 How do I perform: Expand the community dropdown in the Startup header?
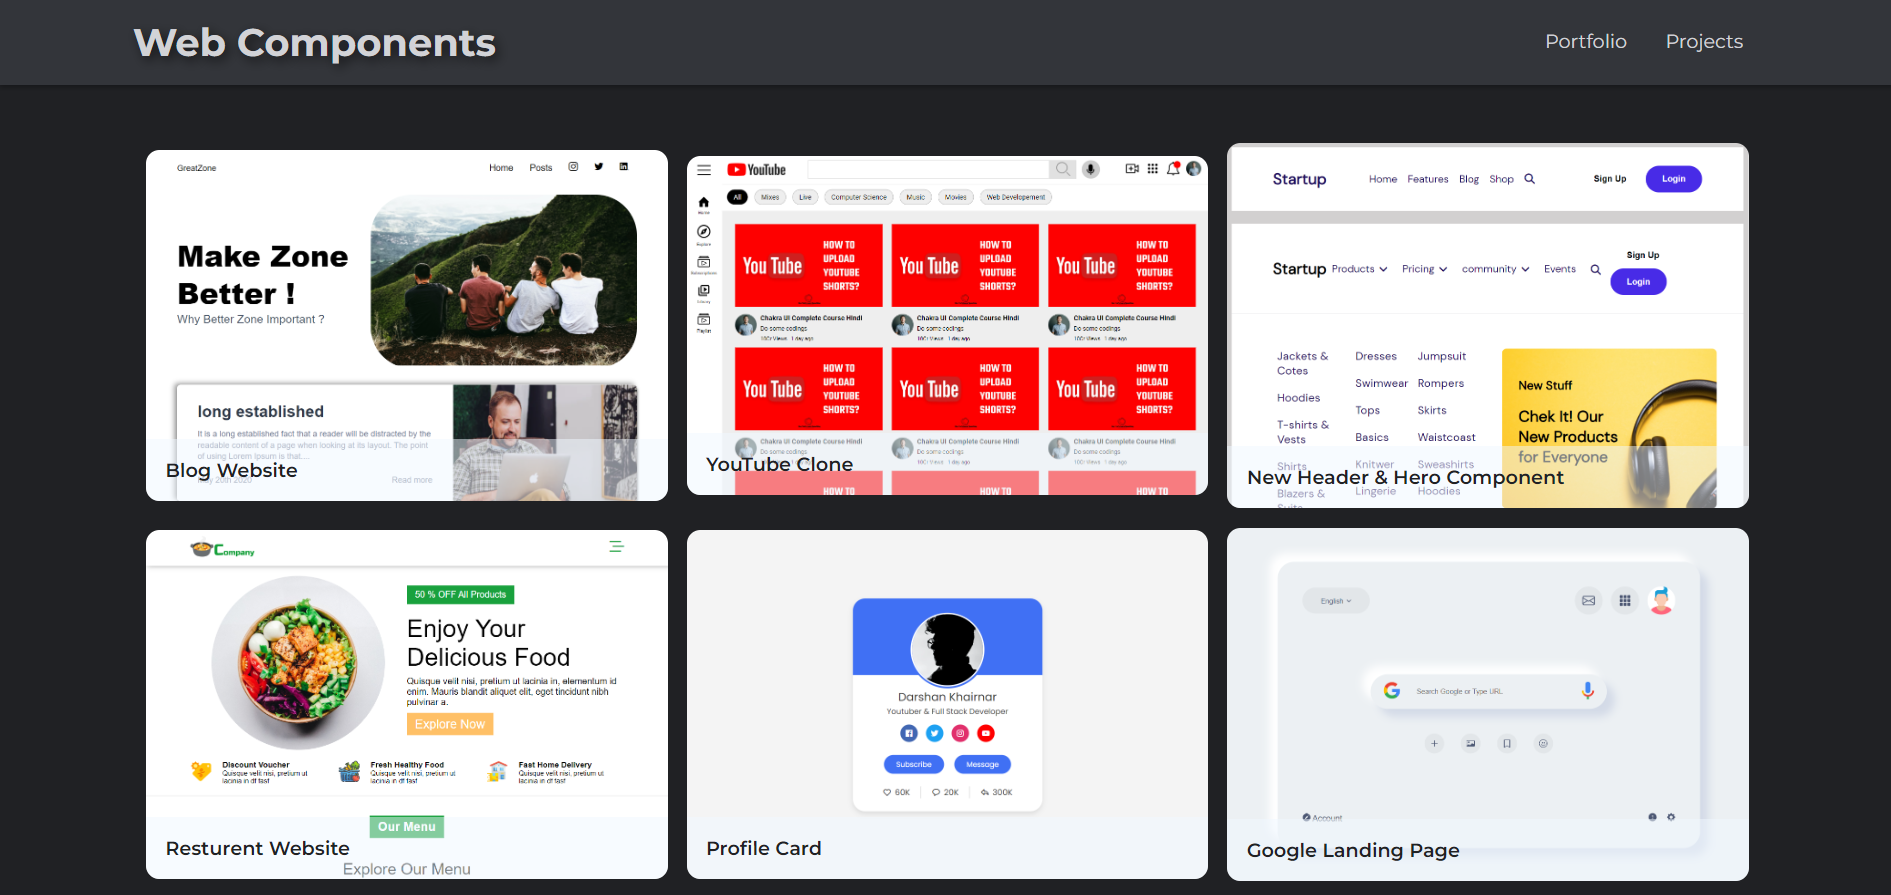point(1495,269)
